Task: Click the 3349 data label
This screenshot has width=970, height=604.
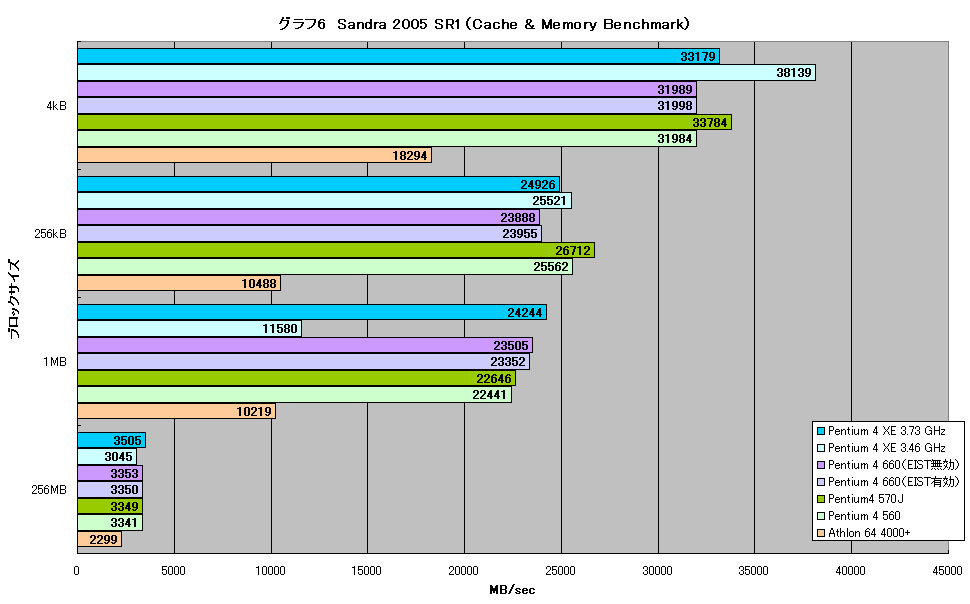Action: point(124,506)
